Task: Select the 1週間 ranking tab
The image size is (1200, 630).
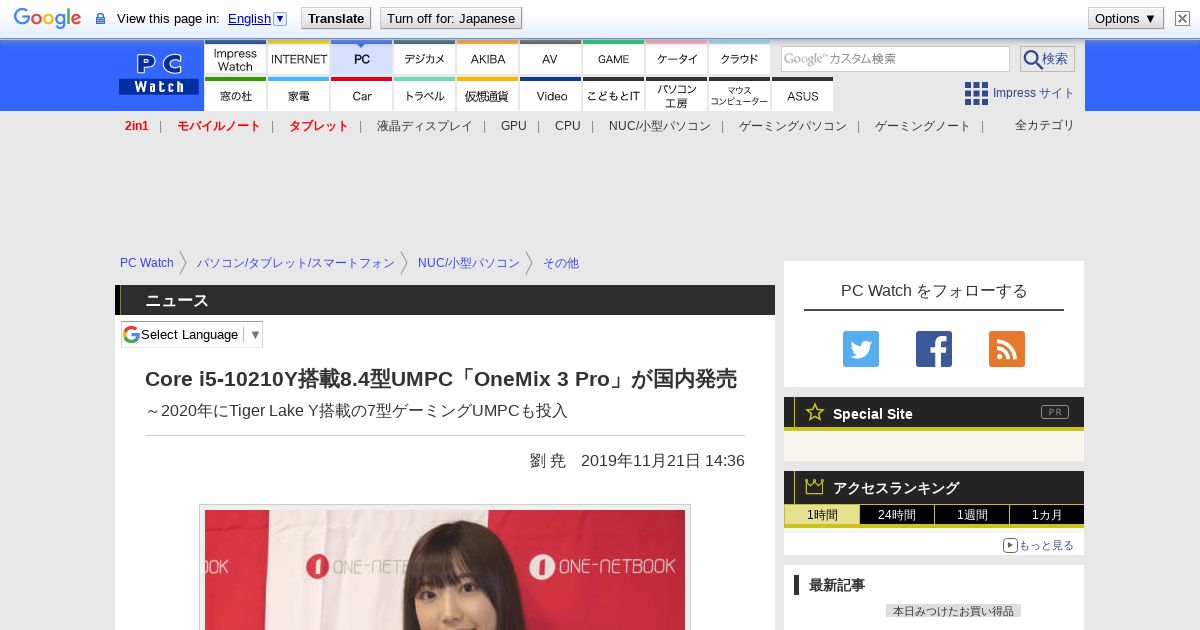Action: 972,515
